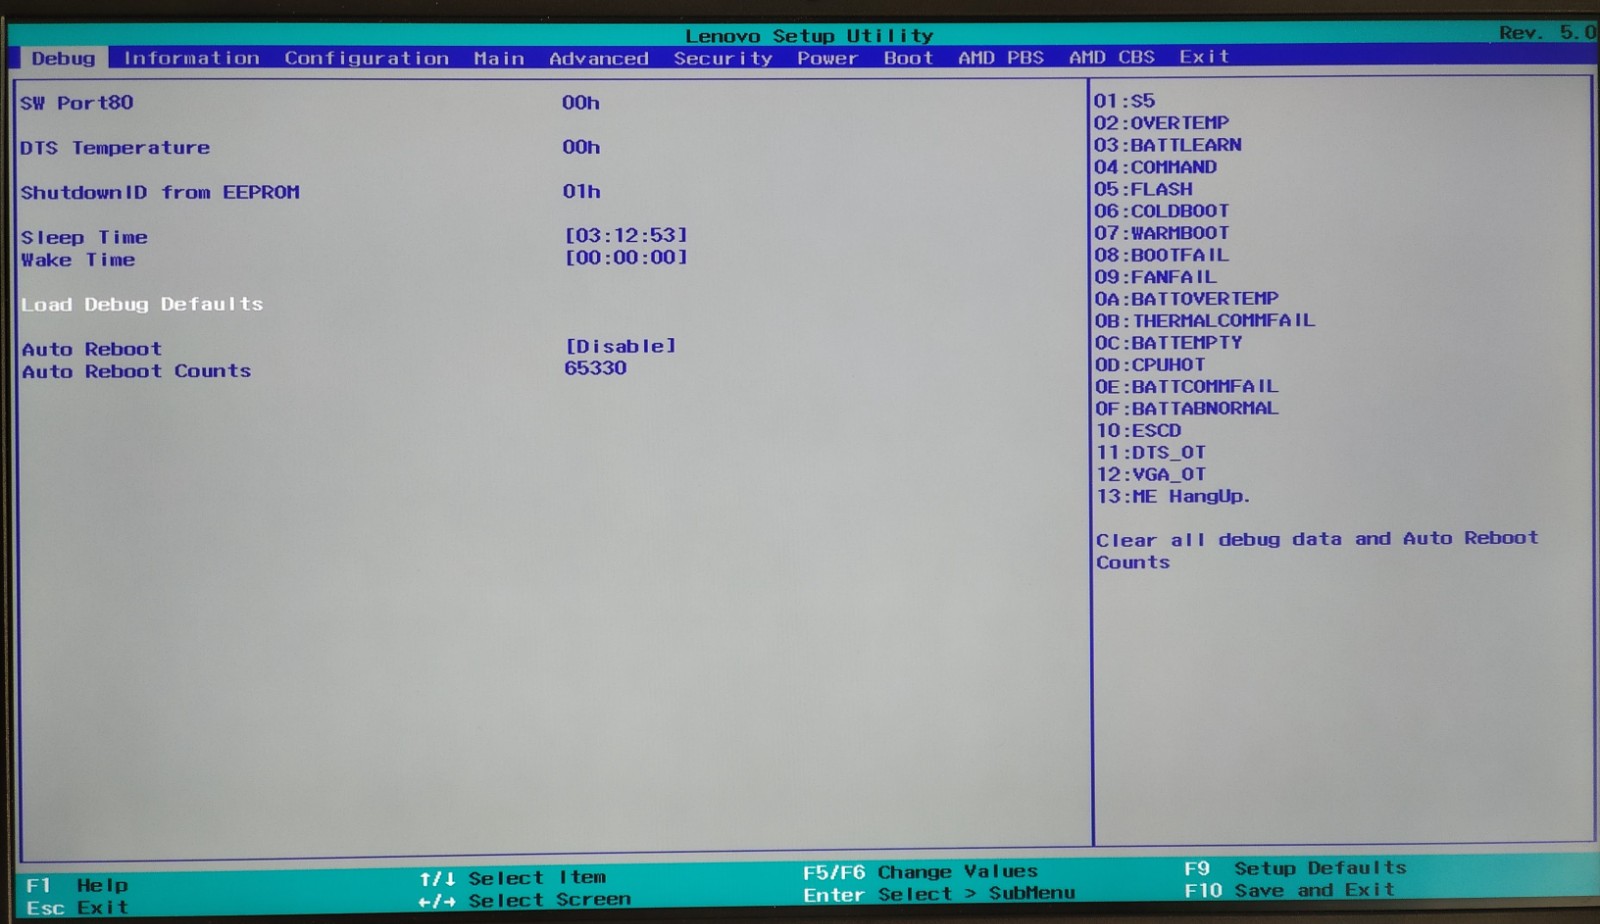Open the AMD CBS tab
The height and width of the screenshot is (924, 1600).
point(1111,57)
